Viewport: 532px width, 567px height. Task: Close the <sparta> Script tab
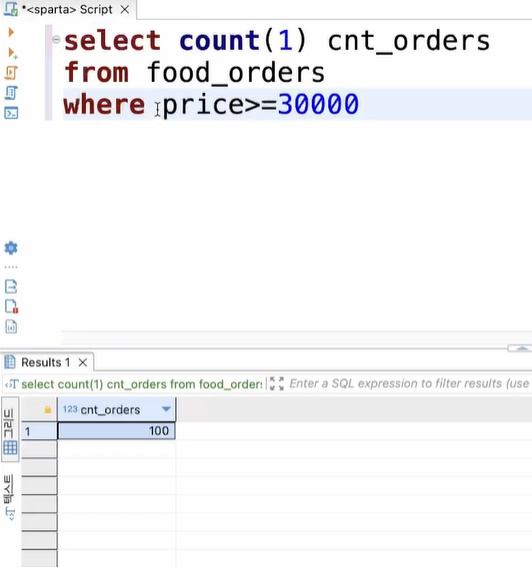click(x=125, y=10)
